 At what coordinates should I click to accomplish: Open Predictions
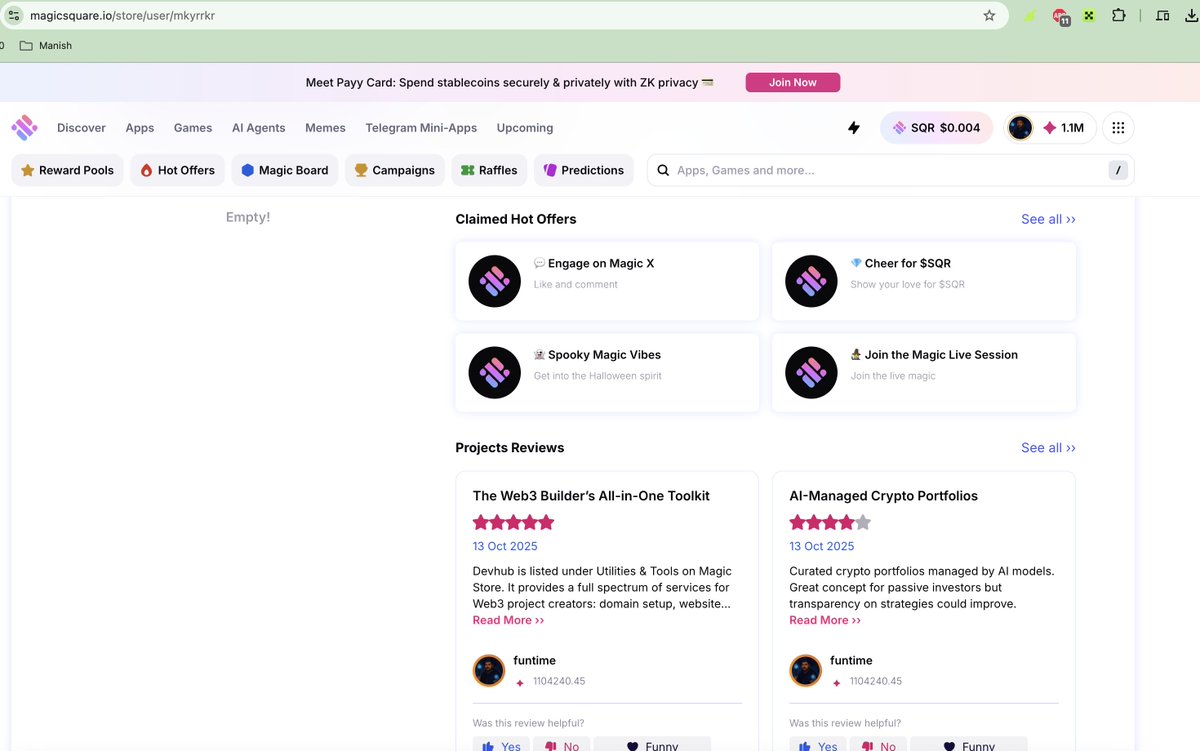584,170
